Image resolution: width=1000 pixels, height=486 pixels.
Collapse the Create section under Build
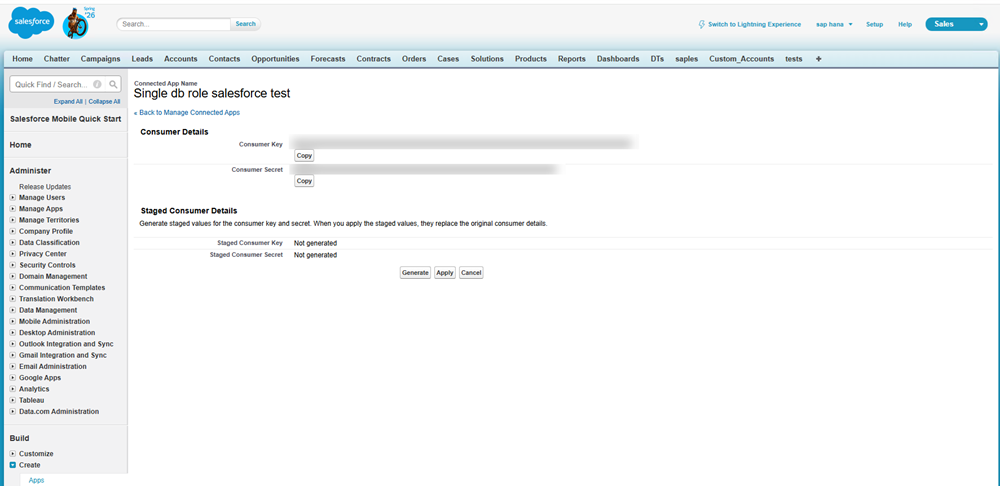pyautogui.click(x=13, y=465)
